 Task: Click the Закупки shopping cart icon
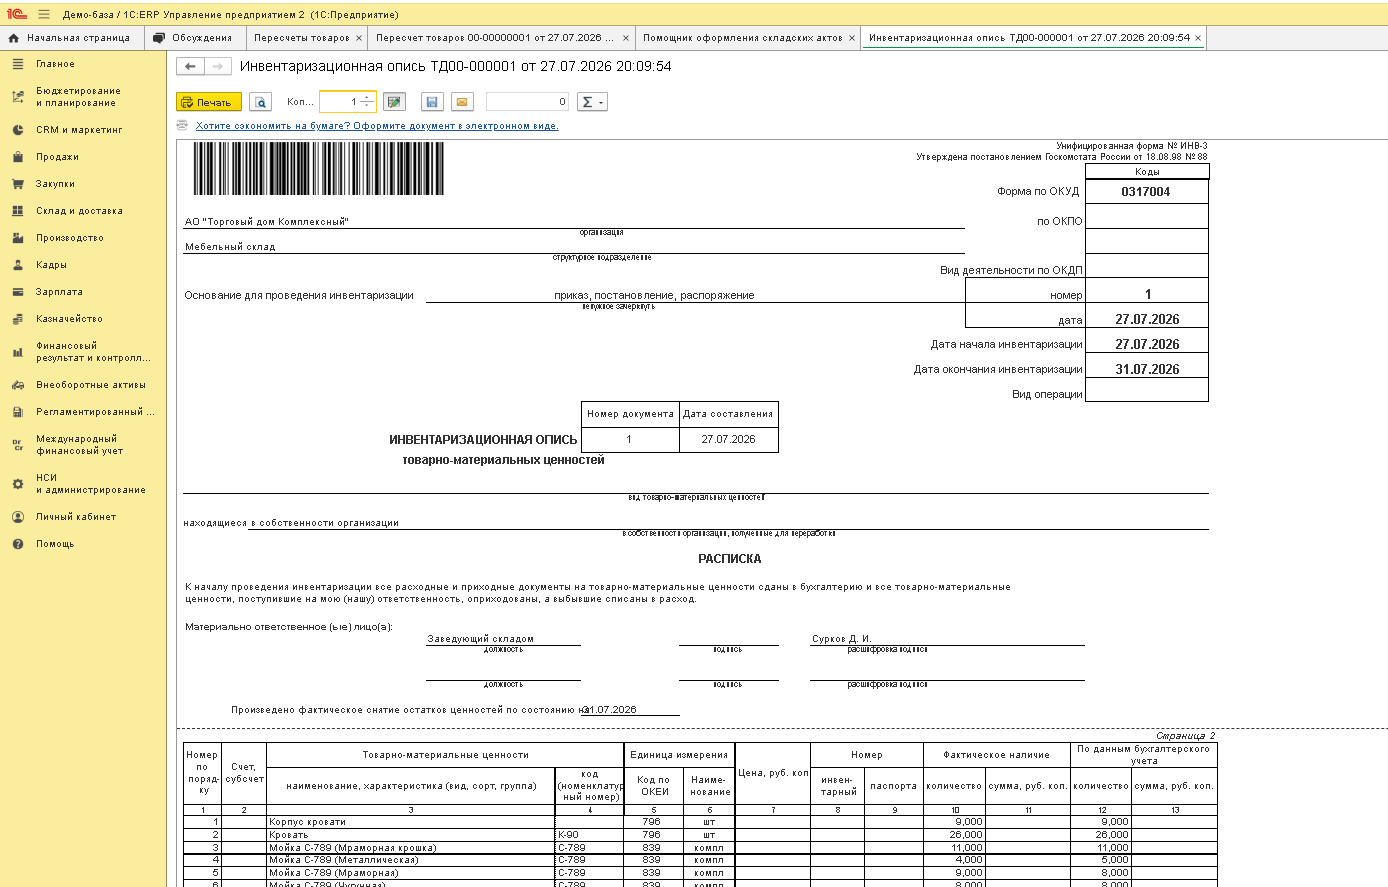pos(17,184)
